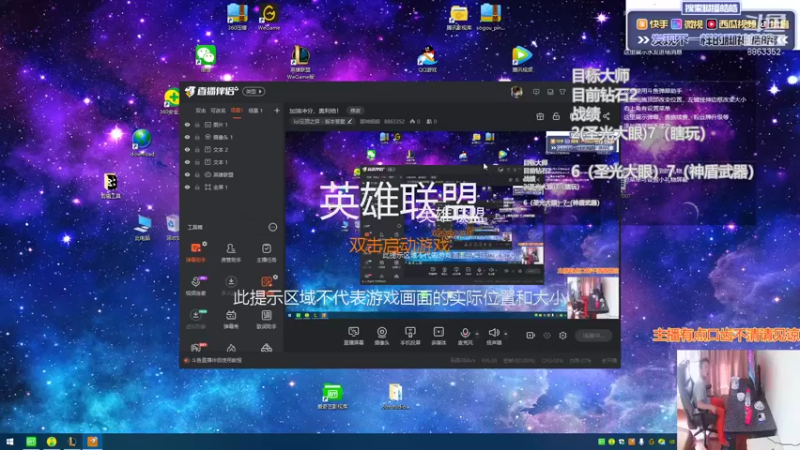Toggle the preview lock icon
Viewport: 800px width, 450px height.
coord(556,116)
